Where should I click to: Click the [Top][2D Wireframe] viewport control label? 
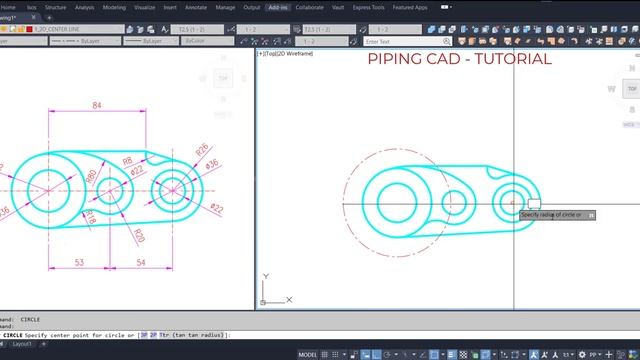pyautogui.click(x=285, y=53)
